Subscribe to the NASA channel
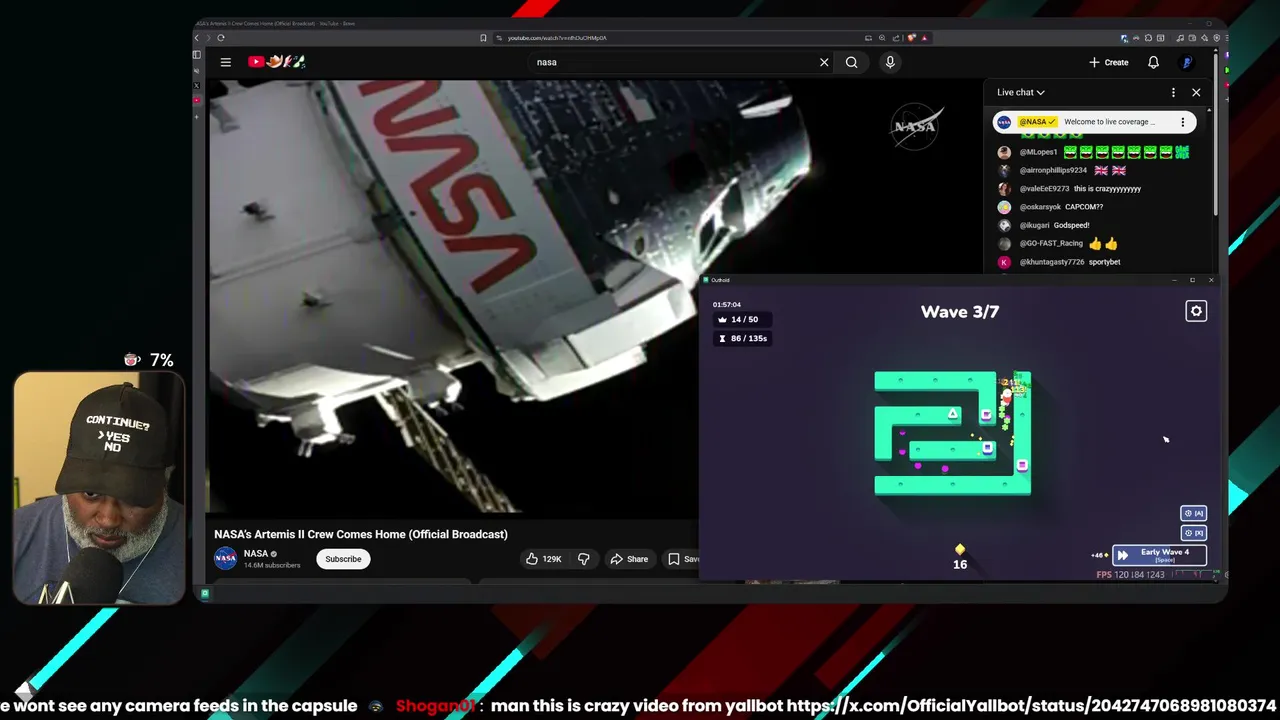The image size is (1280, 720). [x=343, y=559]
